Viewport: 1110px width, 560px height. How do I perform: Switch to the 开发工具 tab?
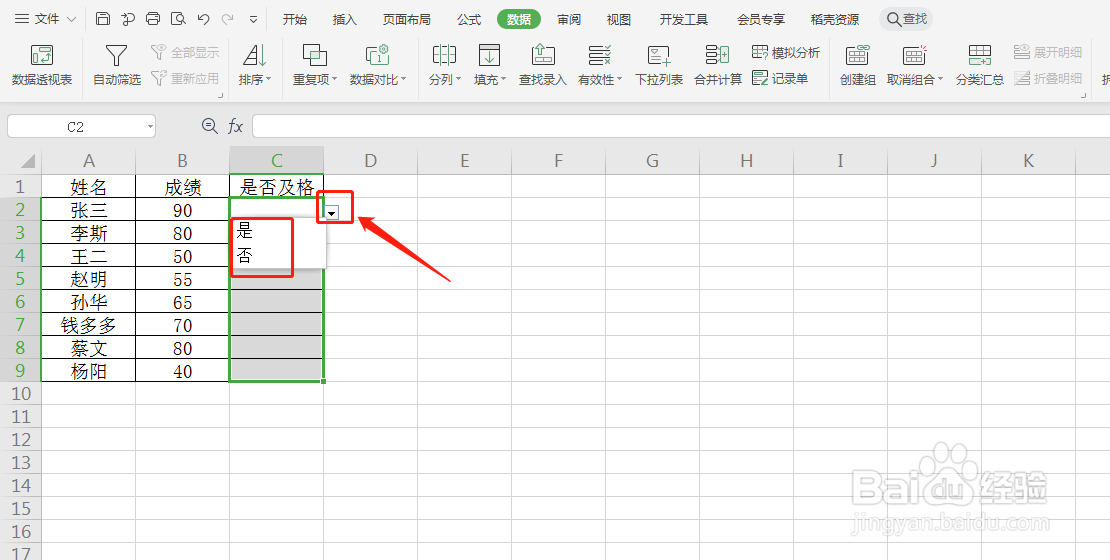(x=683, y=19)
